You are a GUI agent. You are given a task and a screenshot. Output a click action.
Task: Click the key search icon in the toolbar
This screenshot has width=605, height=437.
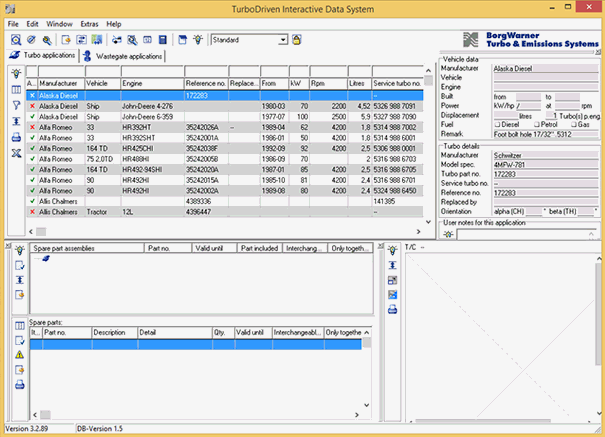(x=47, y=40)
